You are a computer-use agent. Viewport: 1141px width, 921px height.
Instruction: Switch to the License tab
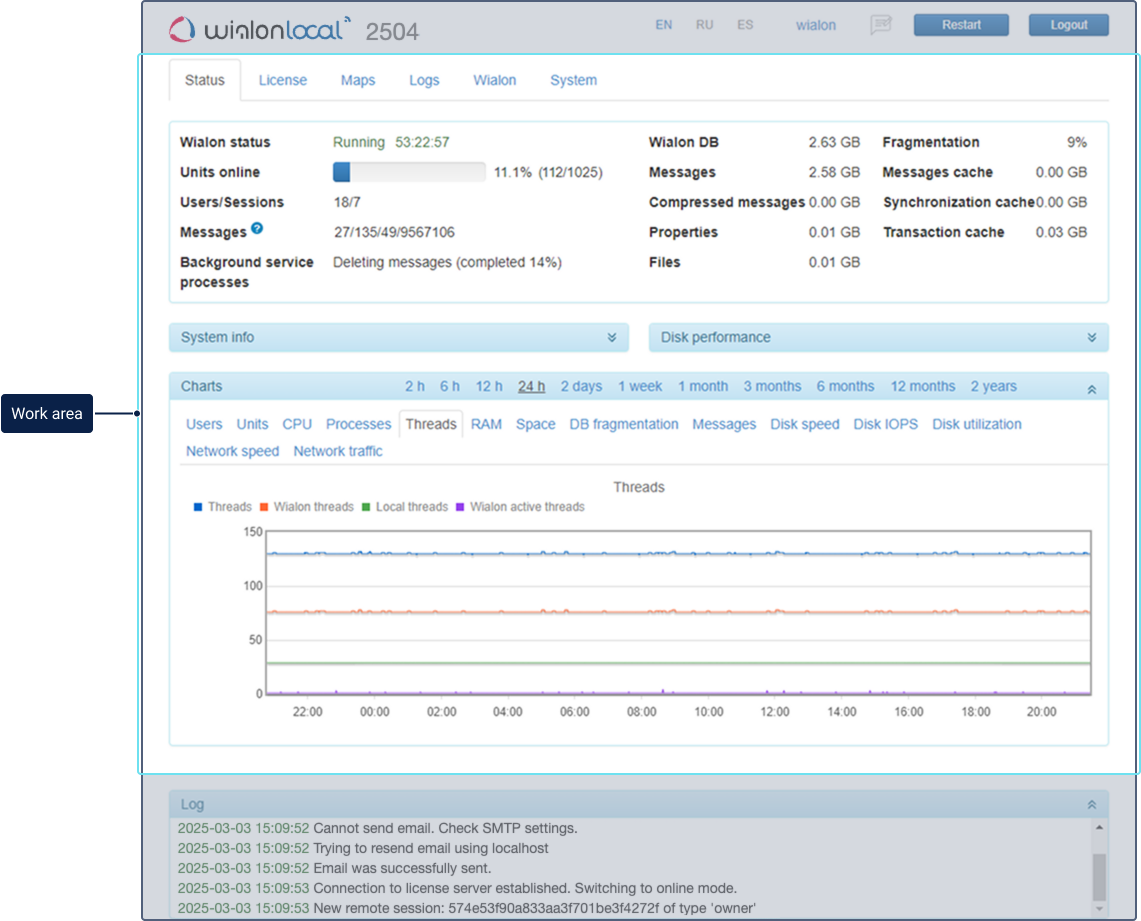283,80
